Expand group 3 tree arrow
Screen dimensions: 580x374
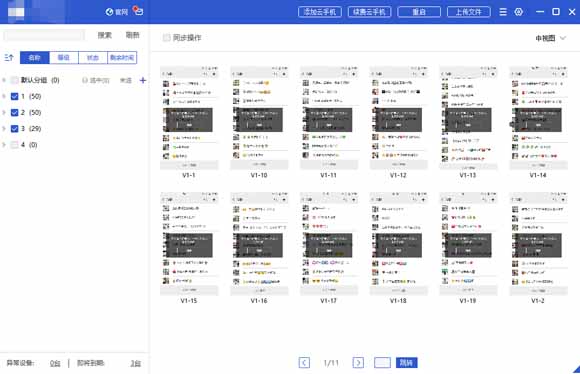tap(4, 129)
